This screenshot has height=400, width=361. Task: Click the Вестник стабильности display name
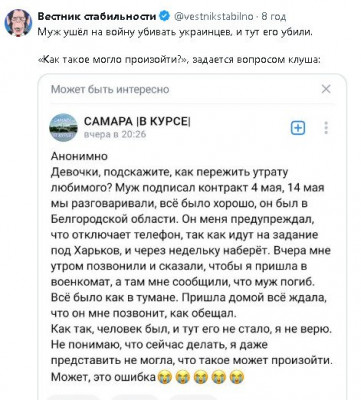97,16
